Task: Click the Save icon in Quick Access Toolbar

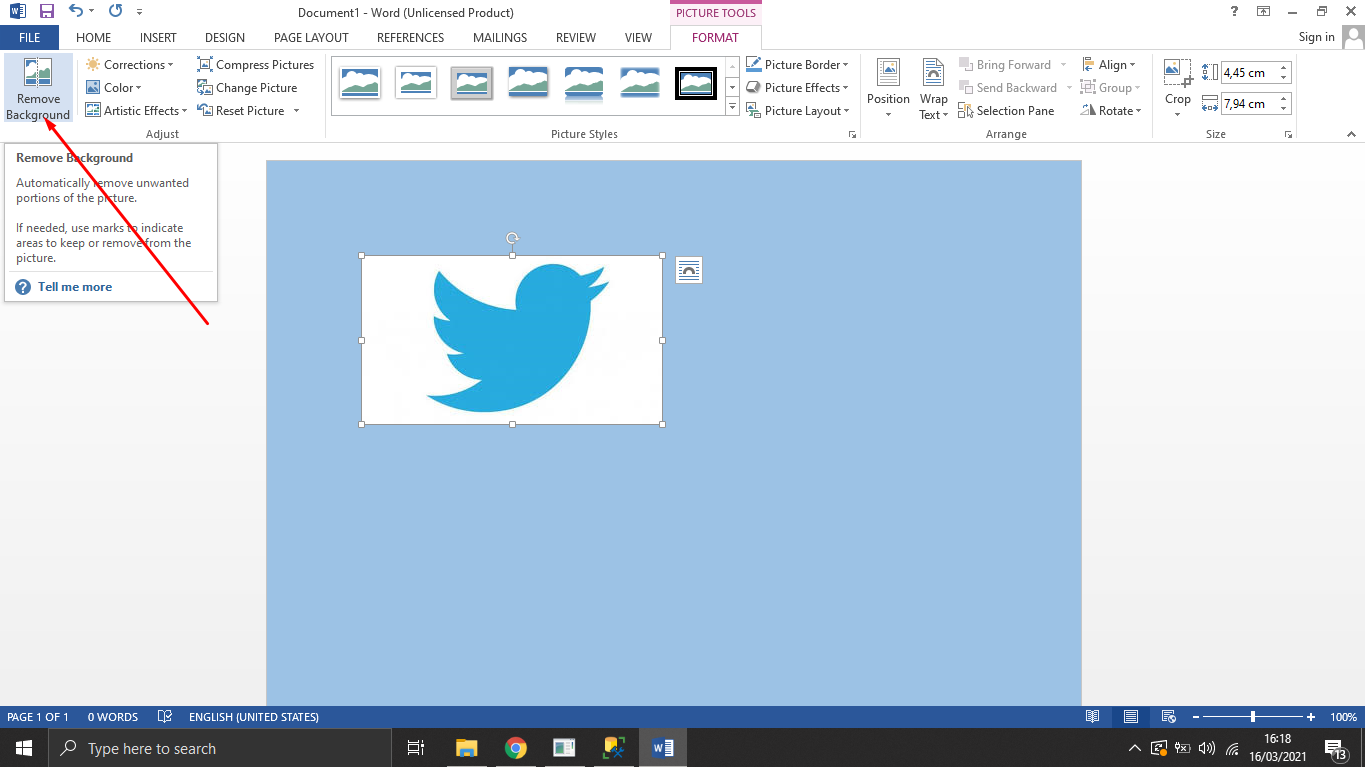Action: point(47,12)
